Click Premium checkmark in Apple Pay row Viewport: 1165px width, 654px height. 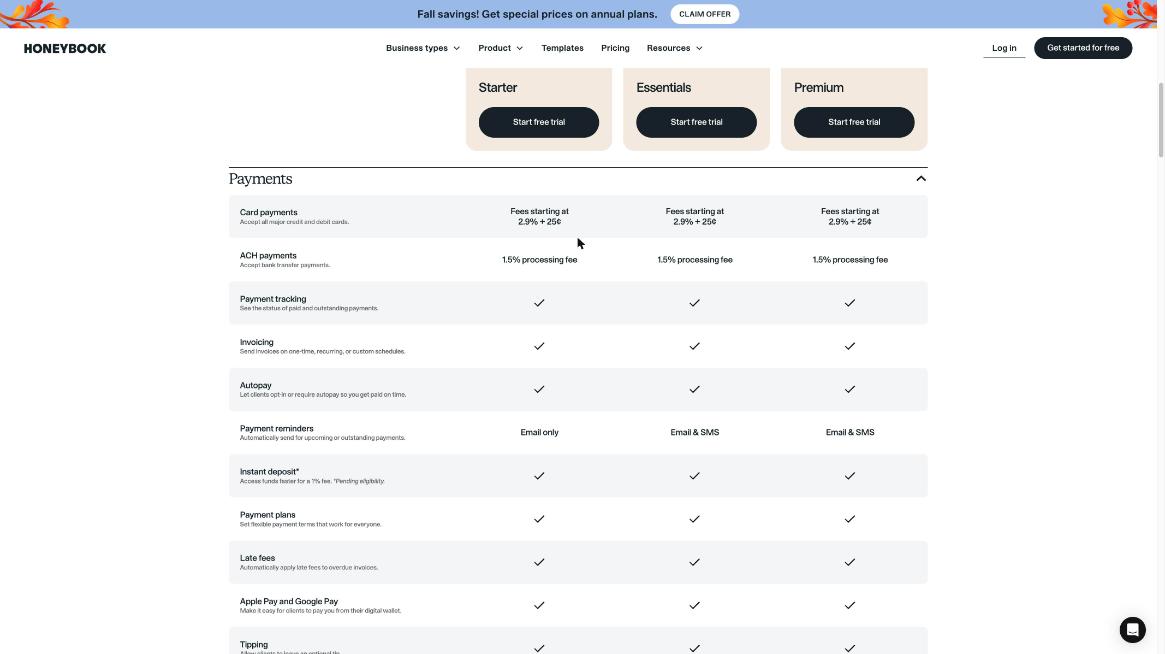(850, 605)
